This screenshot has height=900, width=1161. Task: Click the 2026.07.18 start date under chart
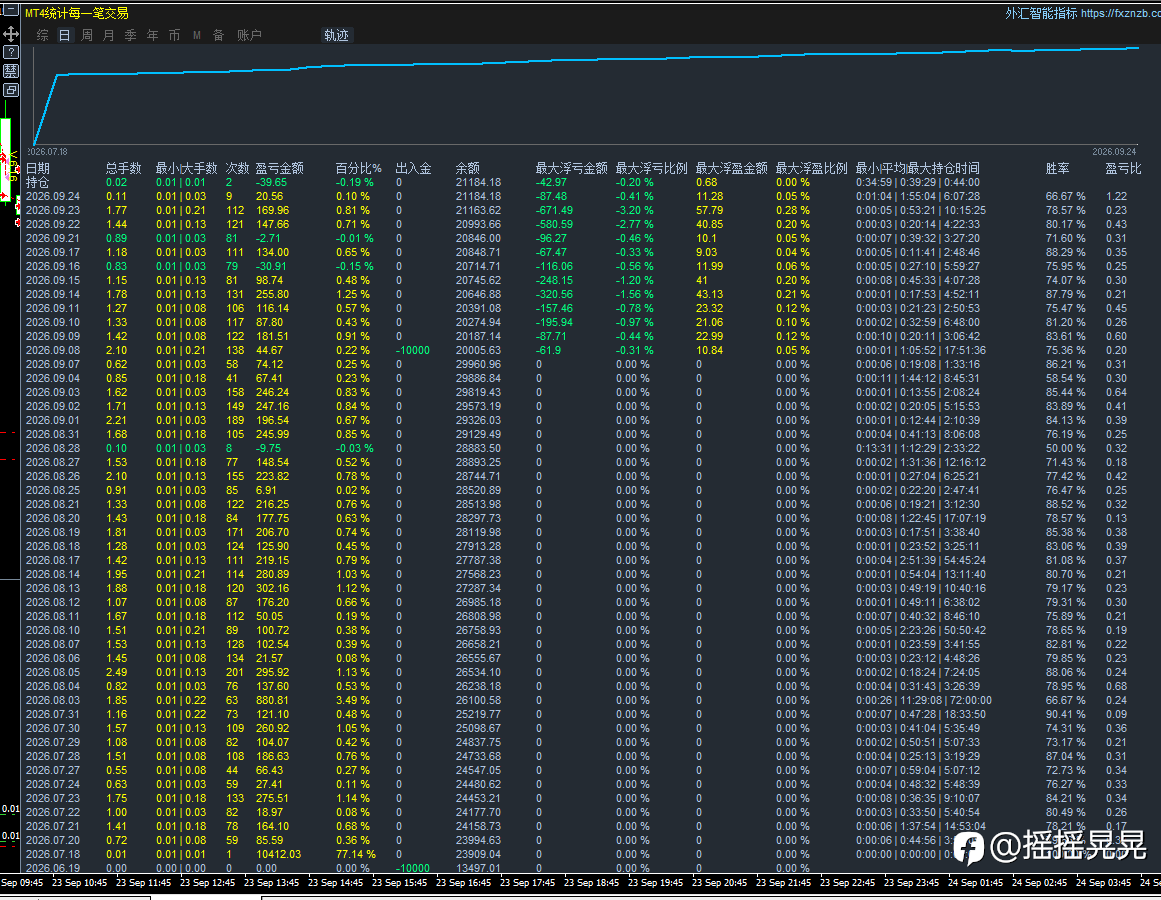(47, 152)
